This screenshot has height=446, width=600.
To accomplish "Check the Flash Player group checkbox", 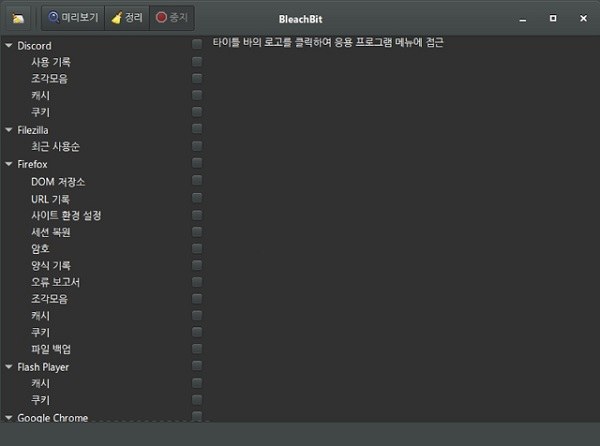I will click(x=197, y=366).
